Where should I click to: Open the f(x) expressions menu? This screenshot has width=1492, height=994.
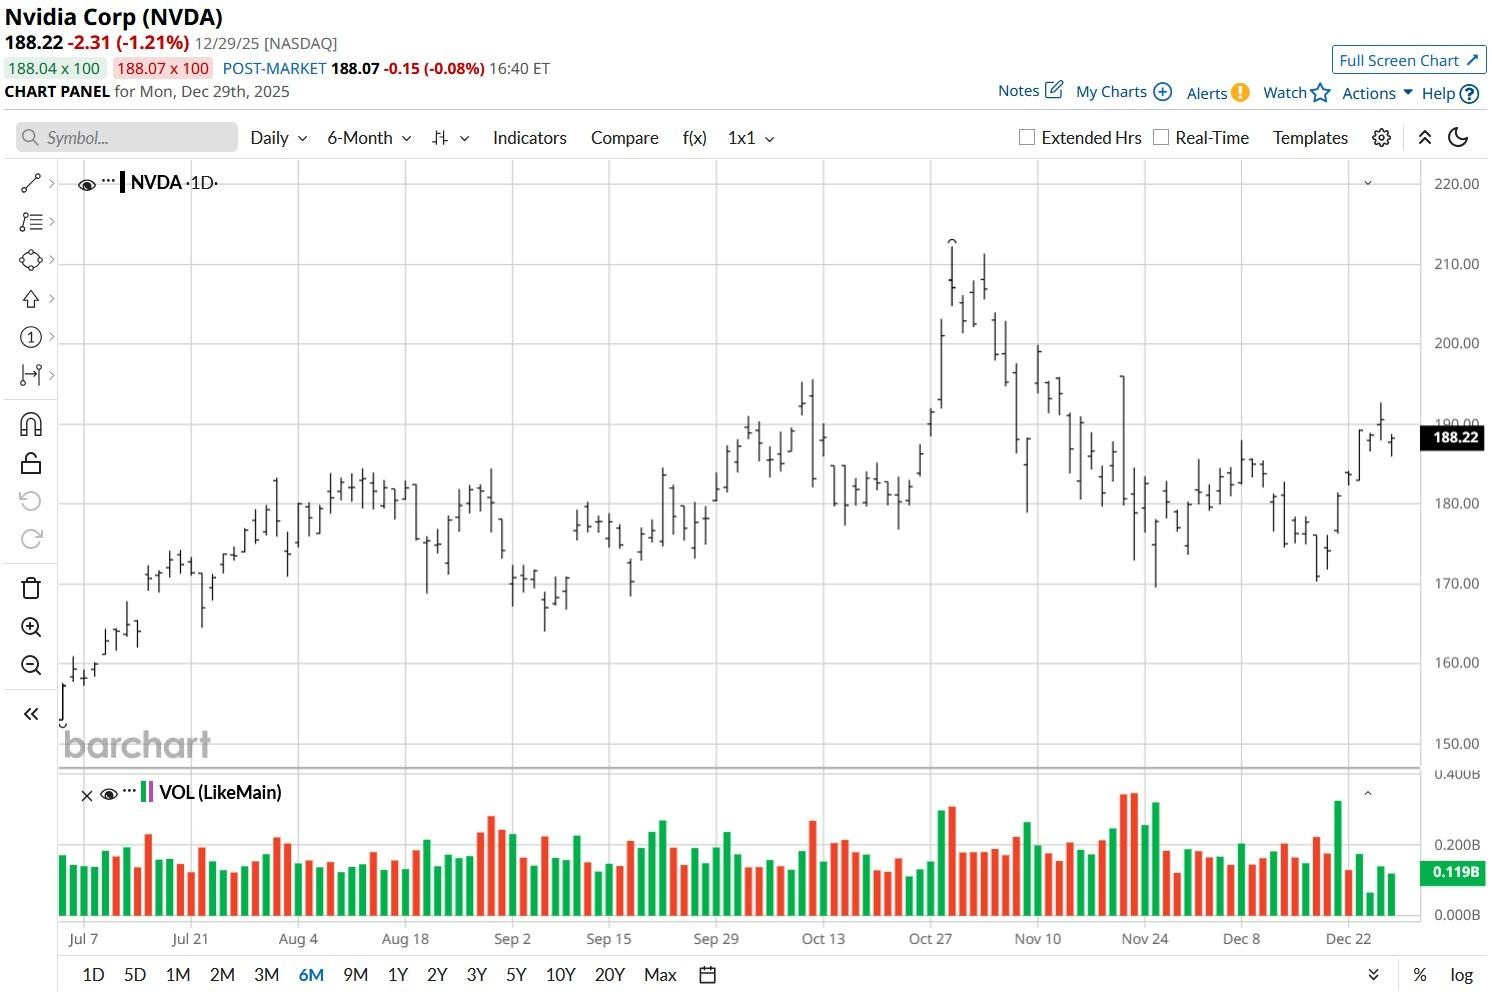[x=695, y=138]
